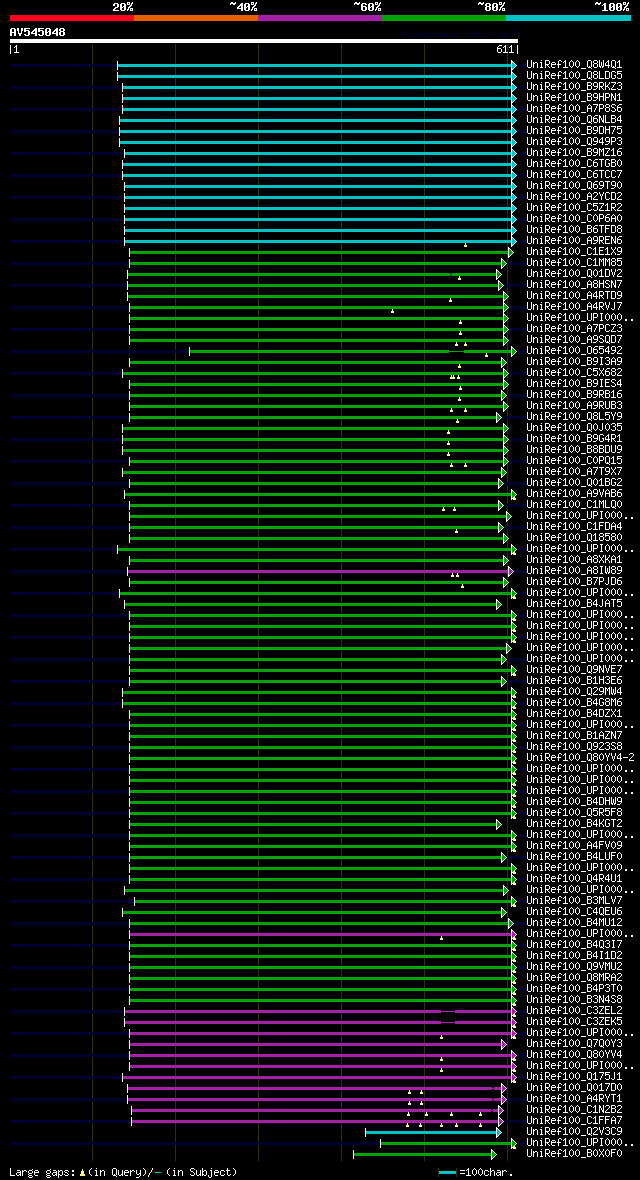The height and width of the screenshot is (1180, 640).
Task: Select hit UniRef100_Q80YV4-2
Action: (x=581, y=757)
